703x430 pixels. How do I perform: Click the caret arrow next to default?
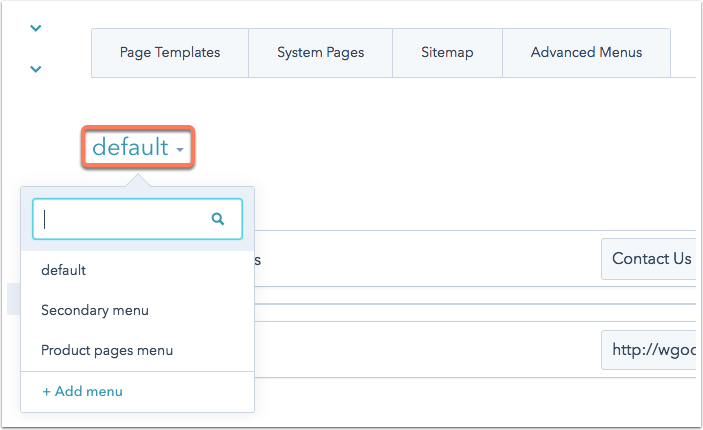click(x=180, y=149)
